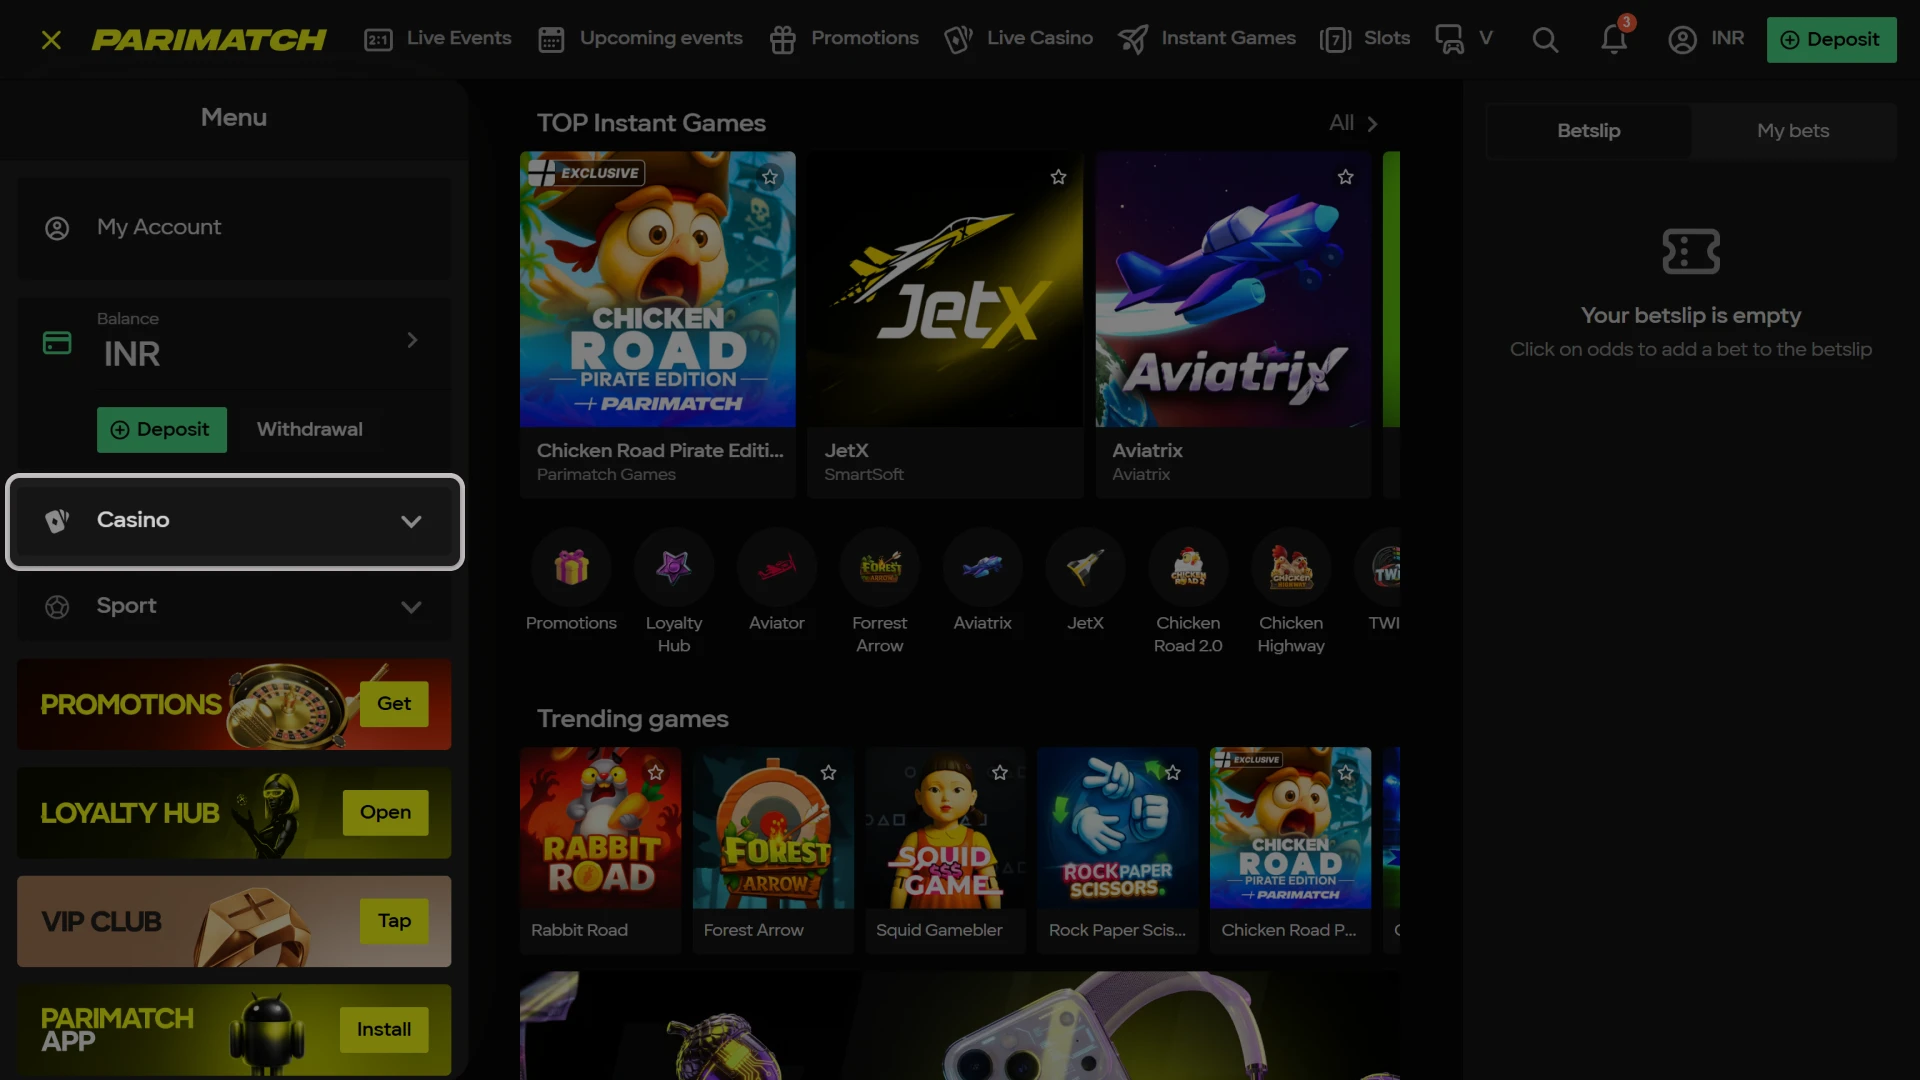Click Tap on VIP Club banner
The image size is (1920, 1080).
[x=394, y=921]
